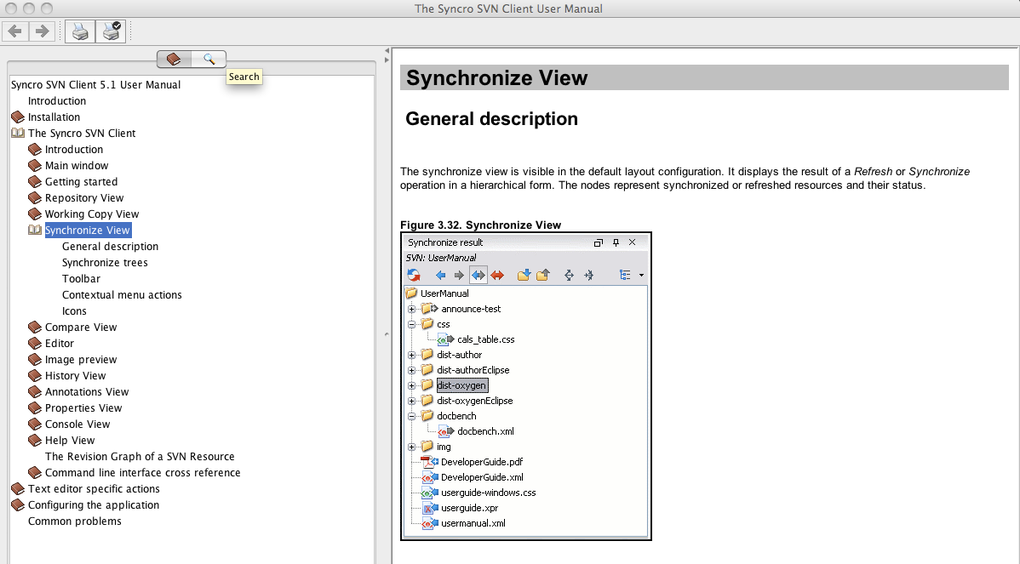Image resolution: width=1020 pixels, height=564 pixels.
Task: Click the book icon beside Help View
Action: click(x=34, y=440)
